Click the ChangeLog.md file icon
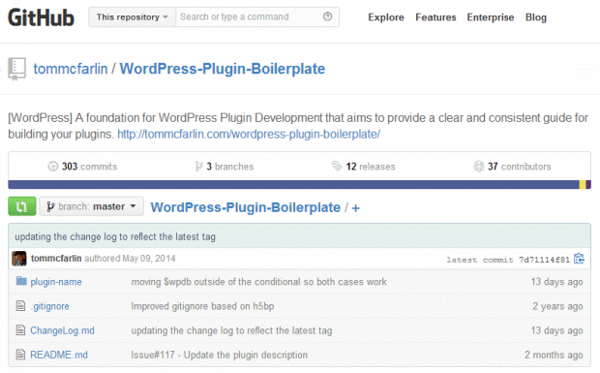 pos(20,330)
